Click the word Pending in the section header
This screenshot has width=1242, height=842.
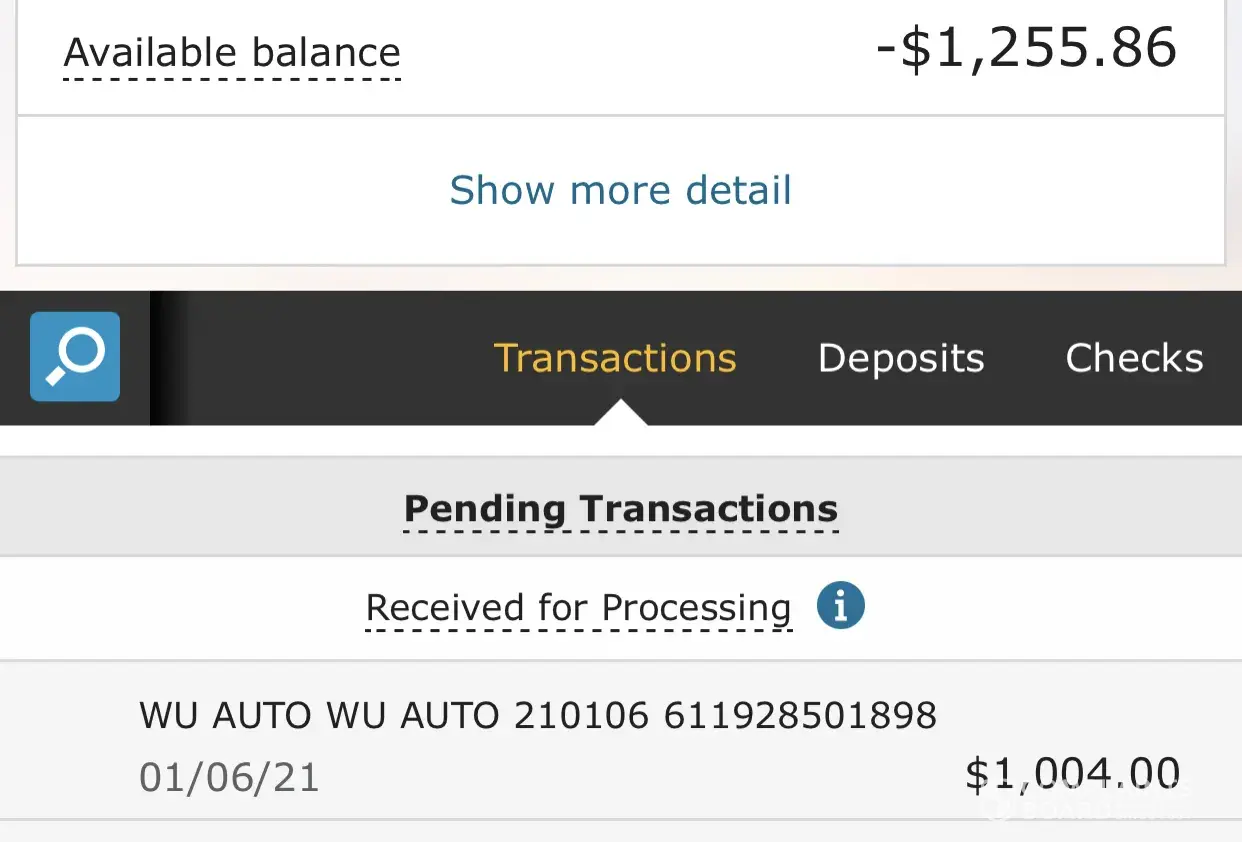point(485,509)
